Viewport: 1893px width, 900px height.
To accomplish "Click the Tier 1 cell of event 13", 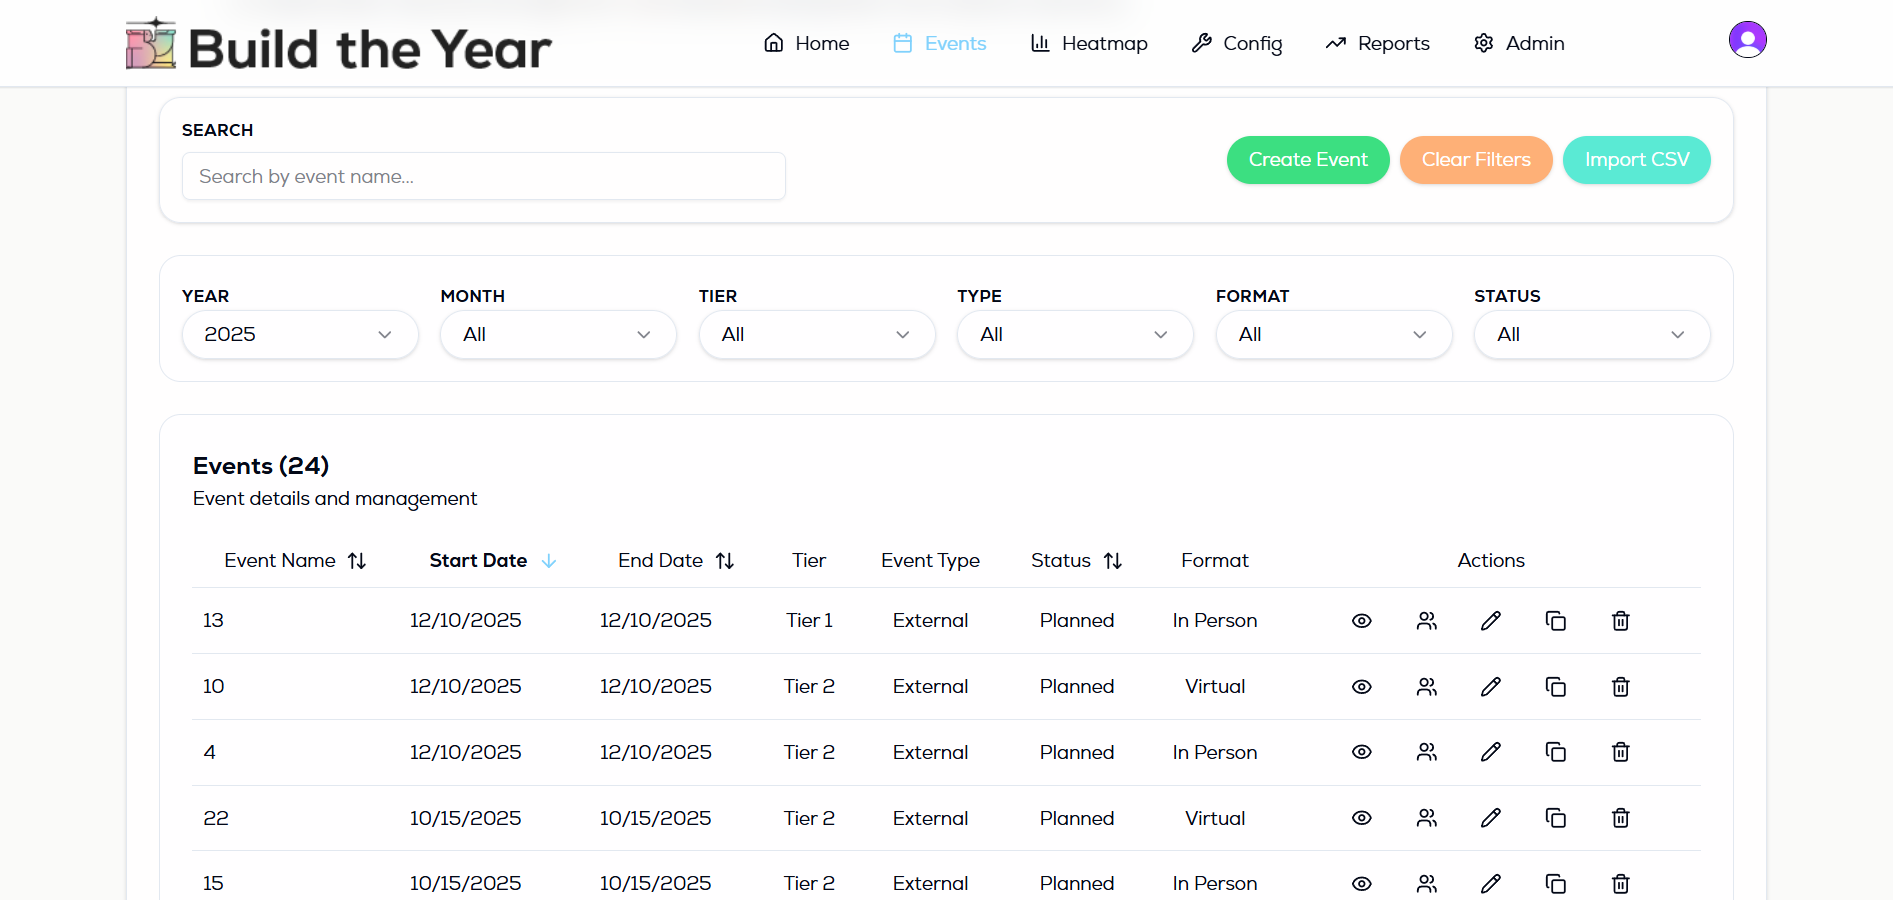I will pyautogui.click(x=809, y=621).
